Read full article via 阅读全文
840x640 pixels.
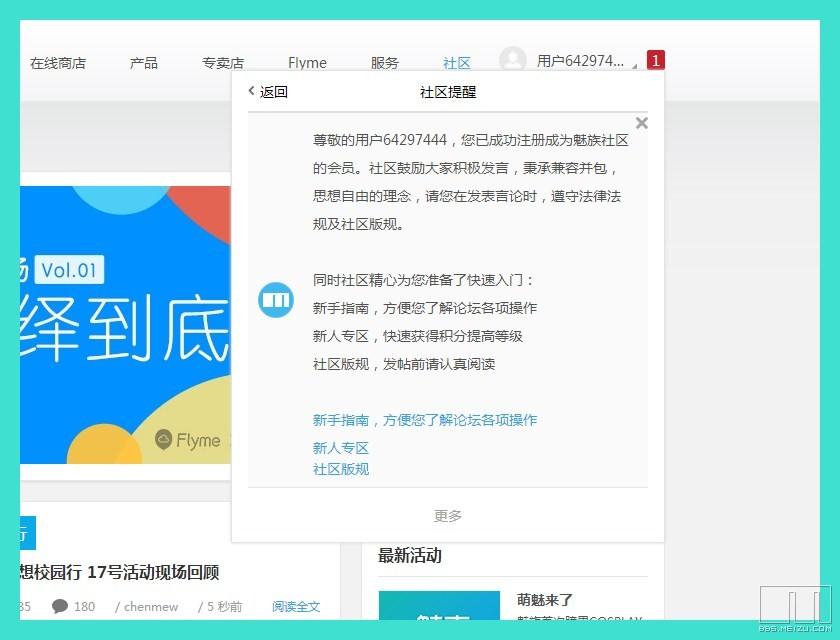tap(296, 607)
